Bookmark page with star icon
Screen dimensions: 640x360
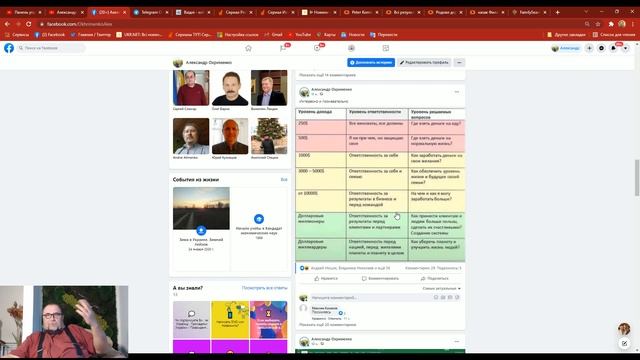point(598,24)
